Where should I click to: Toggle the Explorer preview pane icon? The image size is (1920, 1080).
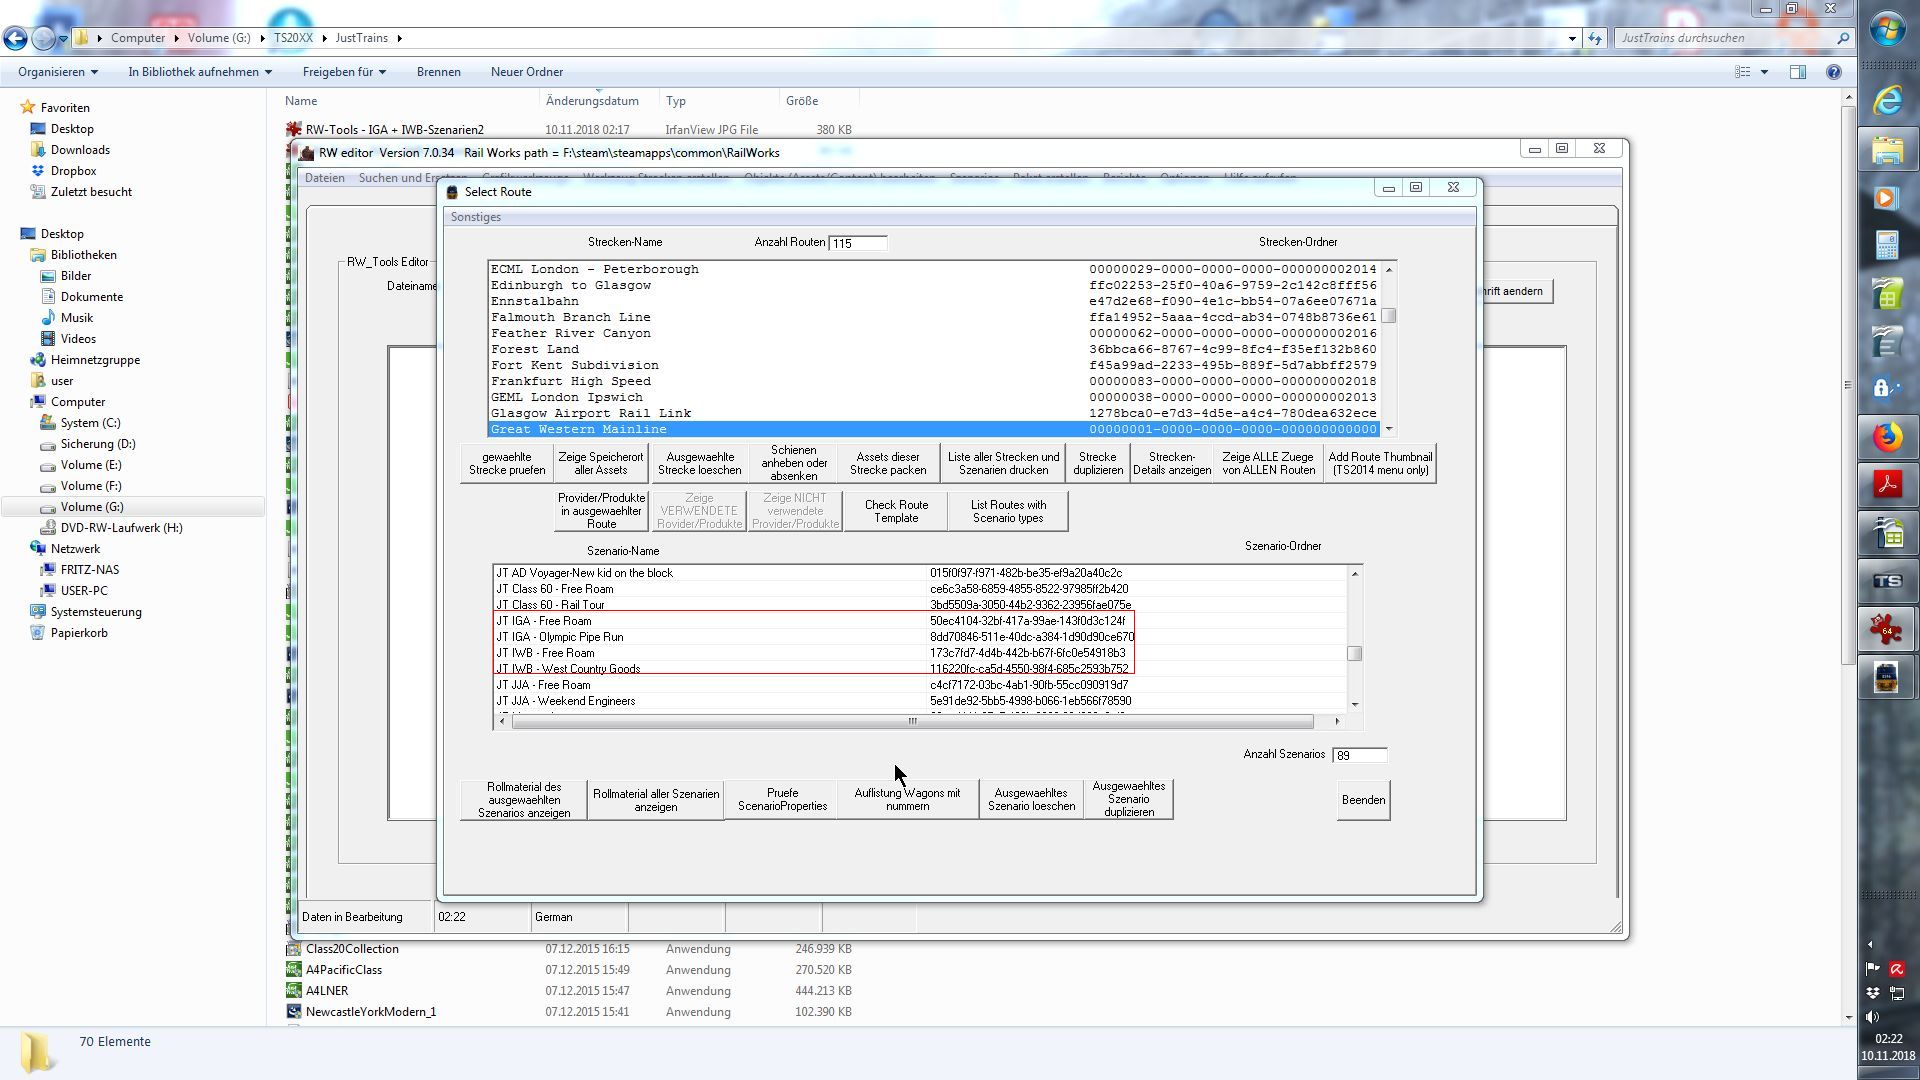1797,72
